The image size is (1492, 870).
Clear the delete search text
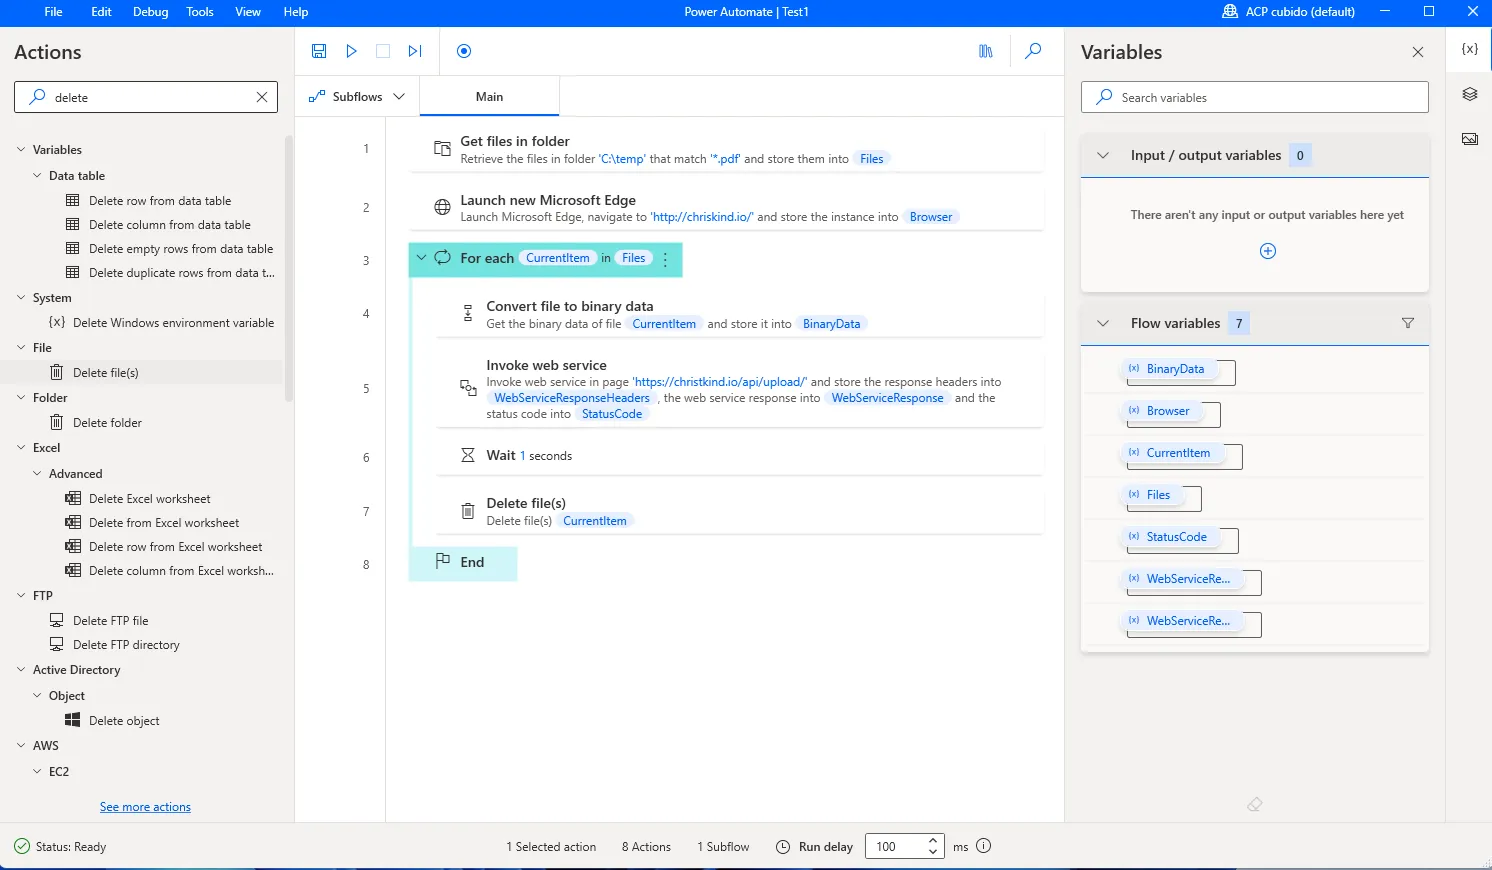(262, 97)
